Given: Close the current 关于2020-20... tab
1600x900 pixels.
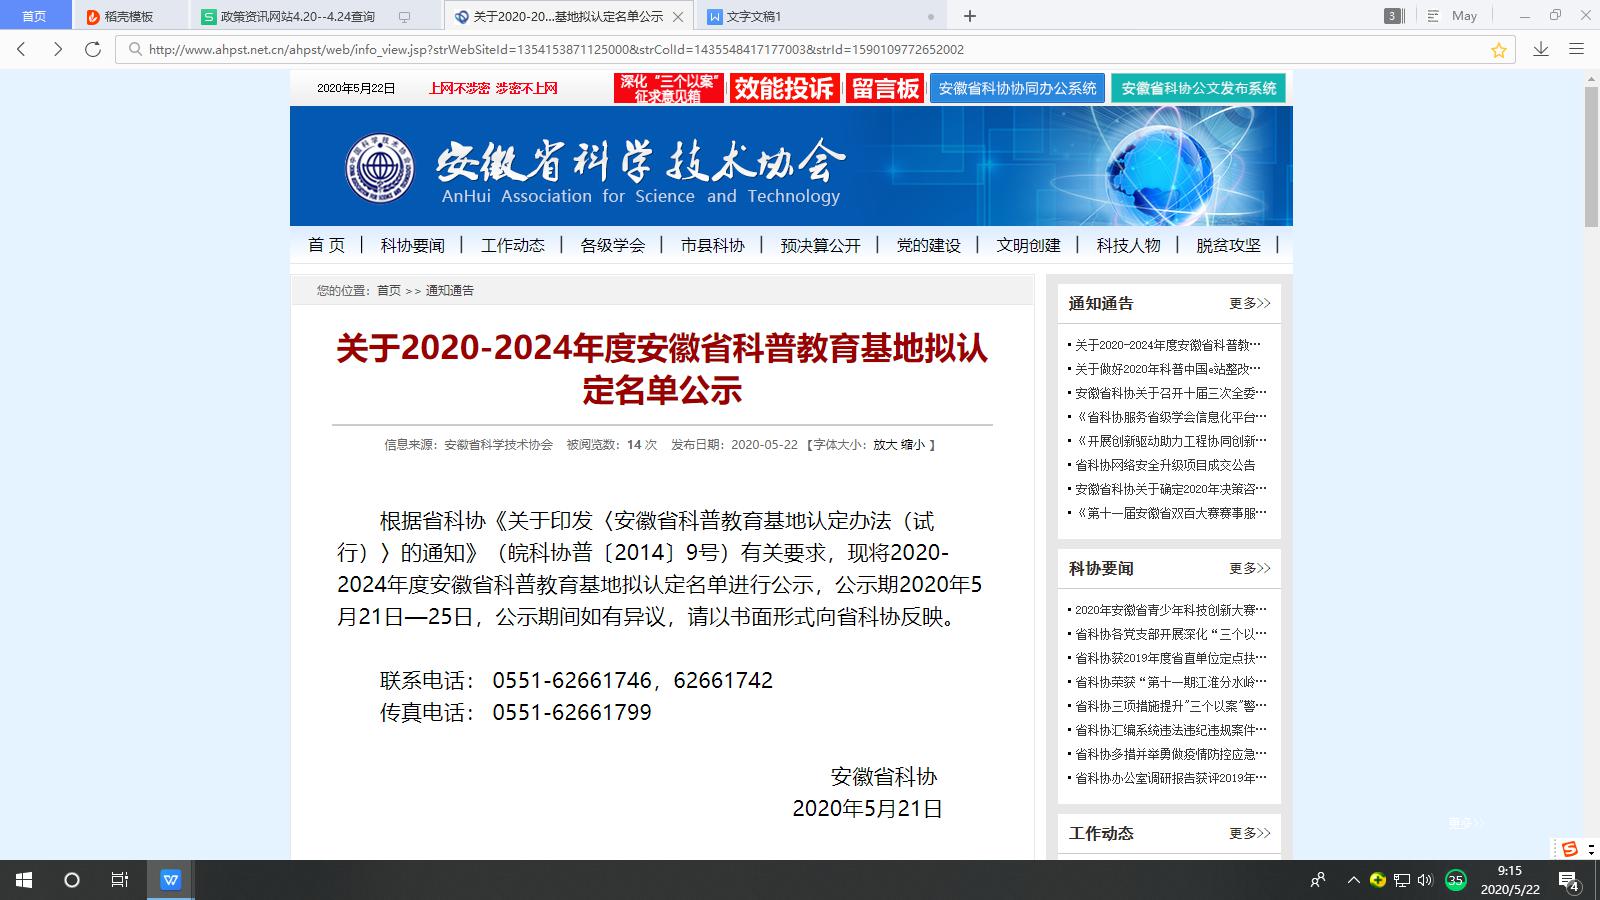Looking at the screenshot, I should [x=679, y=17].
